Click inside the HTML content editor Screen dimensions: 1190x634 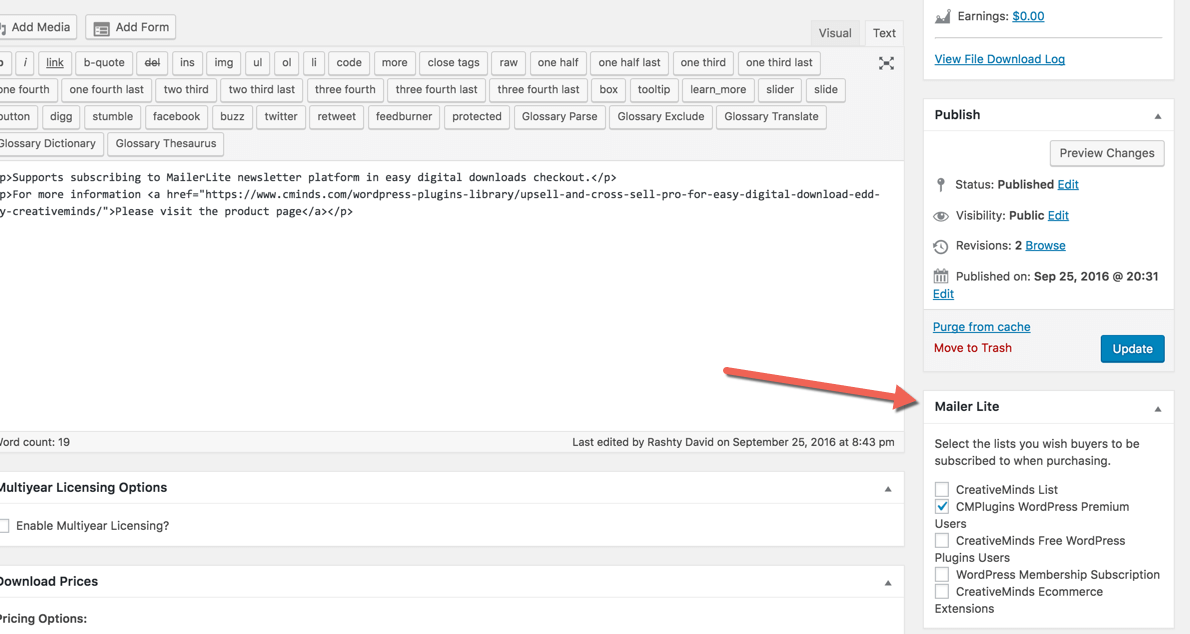click(450, 320)
